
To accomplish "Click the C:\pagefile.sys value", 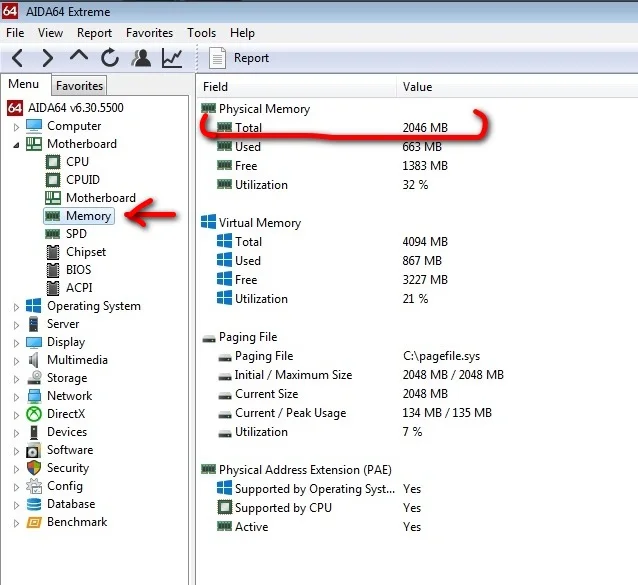I will coord(441,356).
